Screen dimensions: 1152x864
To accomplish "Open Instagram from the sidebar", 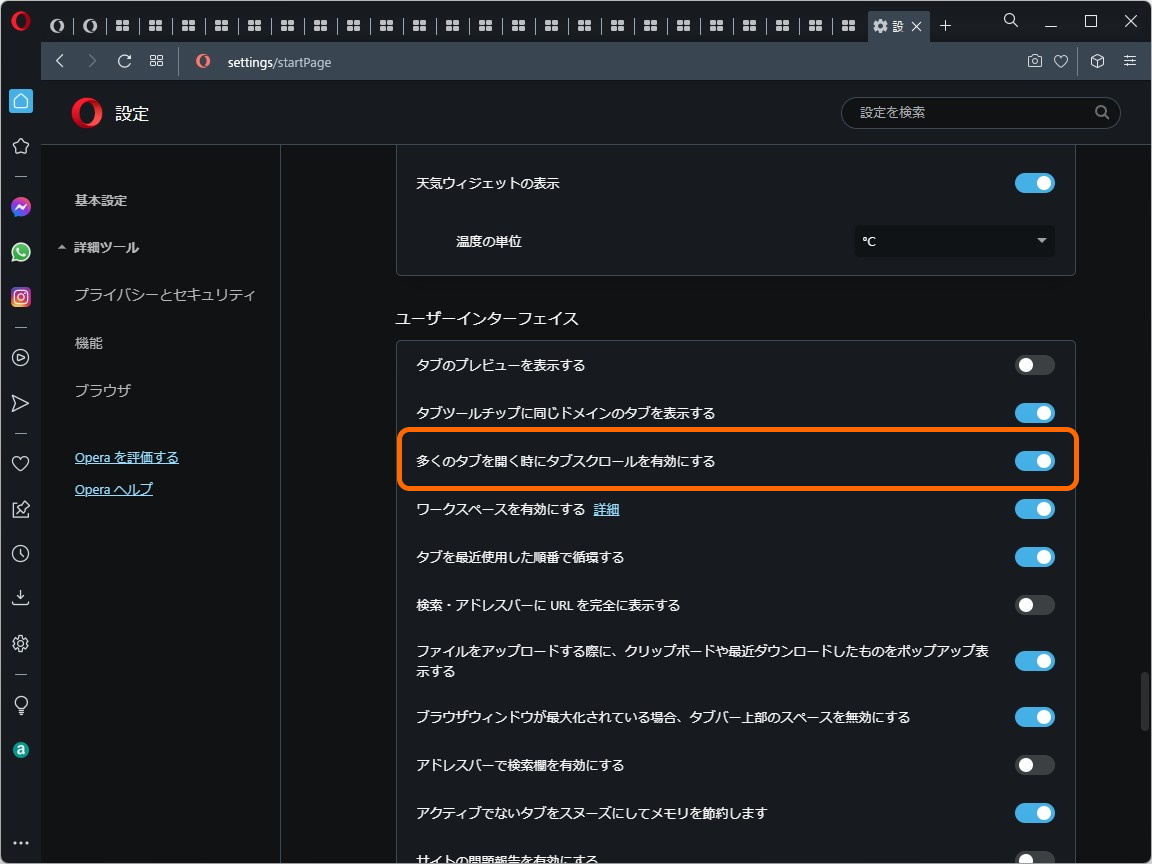I will (20, 297).
